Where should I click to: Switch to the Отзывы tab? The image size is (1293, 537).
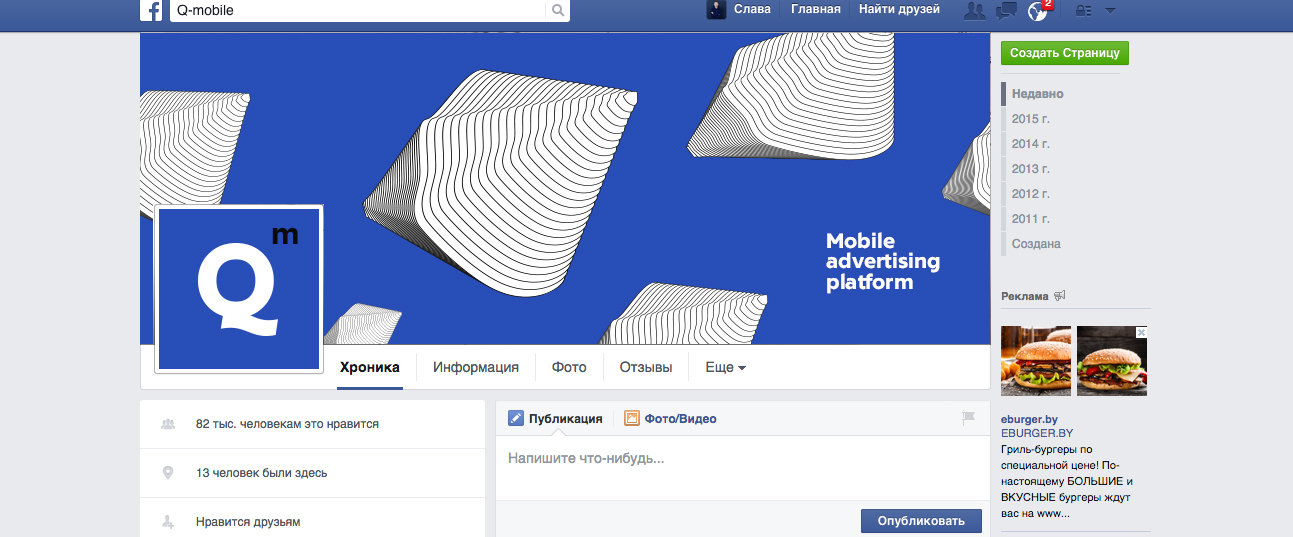646,367
